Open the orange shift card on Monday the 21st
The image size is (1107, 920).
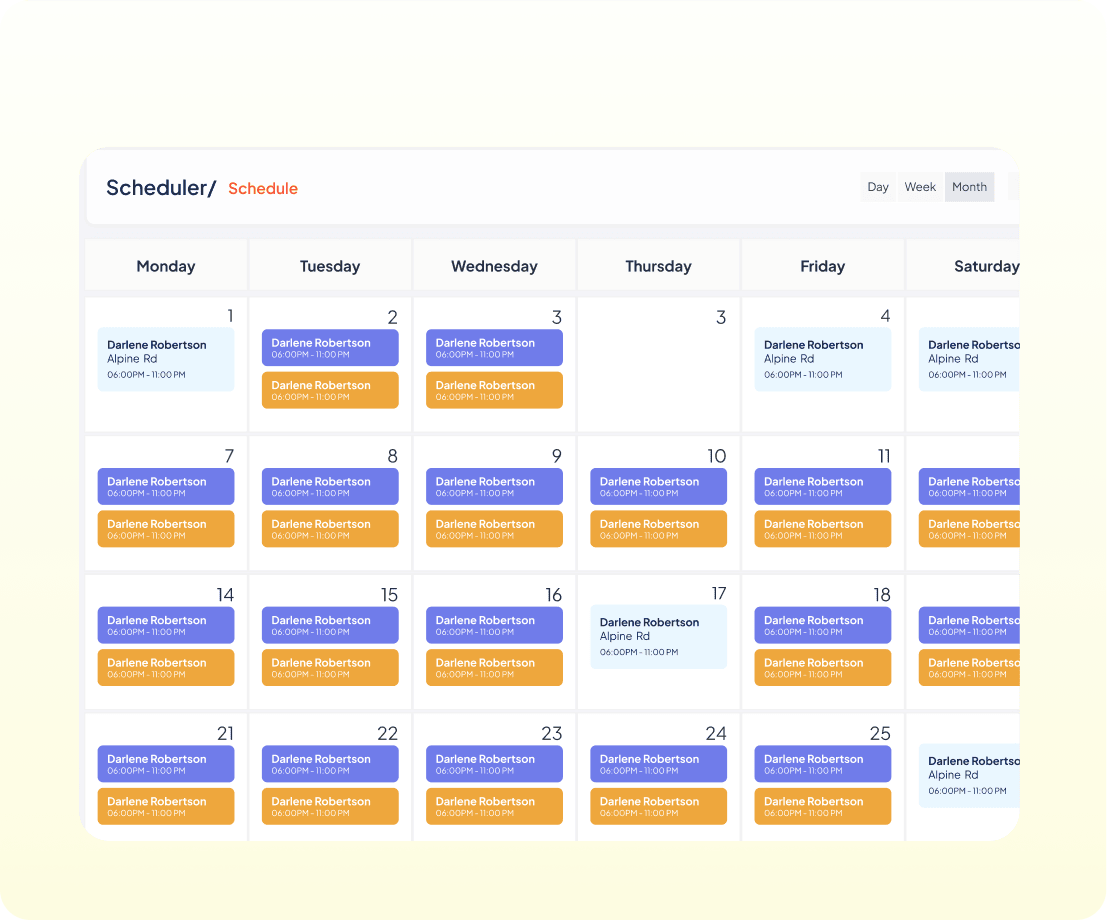(x=166, y=806)
